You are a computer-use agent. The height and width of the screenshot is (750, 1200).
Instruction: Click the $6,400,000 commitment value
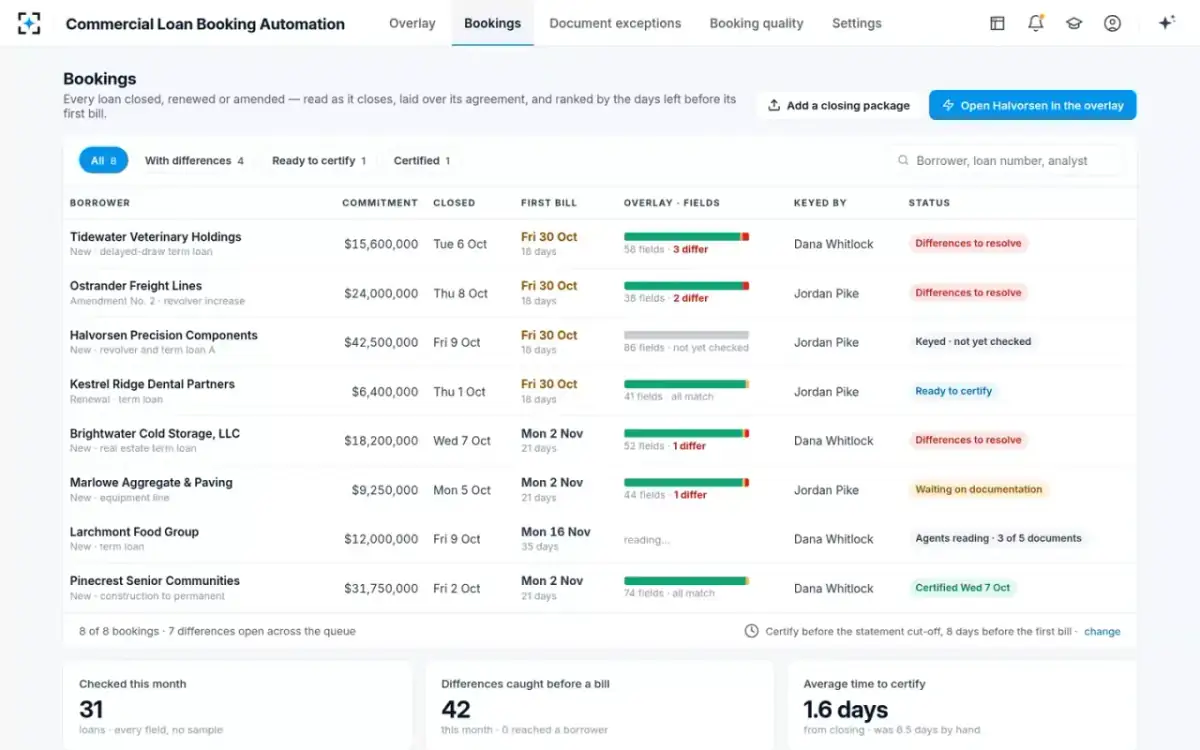385,391
